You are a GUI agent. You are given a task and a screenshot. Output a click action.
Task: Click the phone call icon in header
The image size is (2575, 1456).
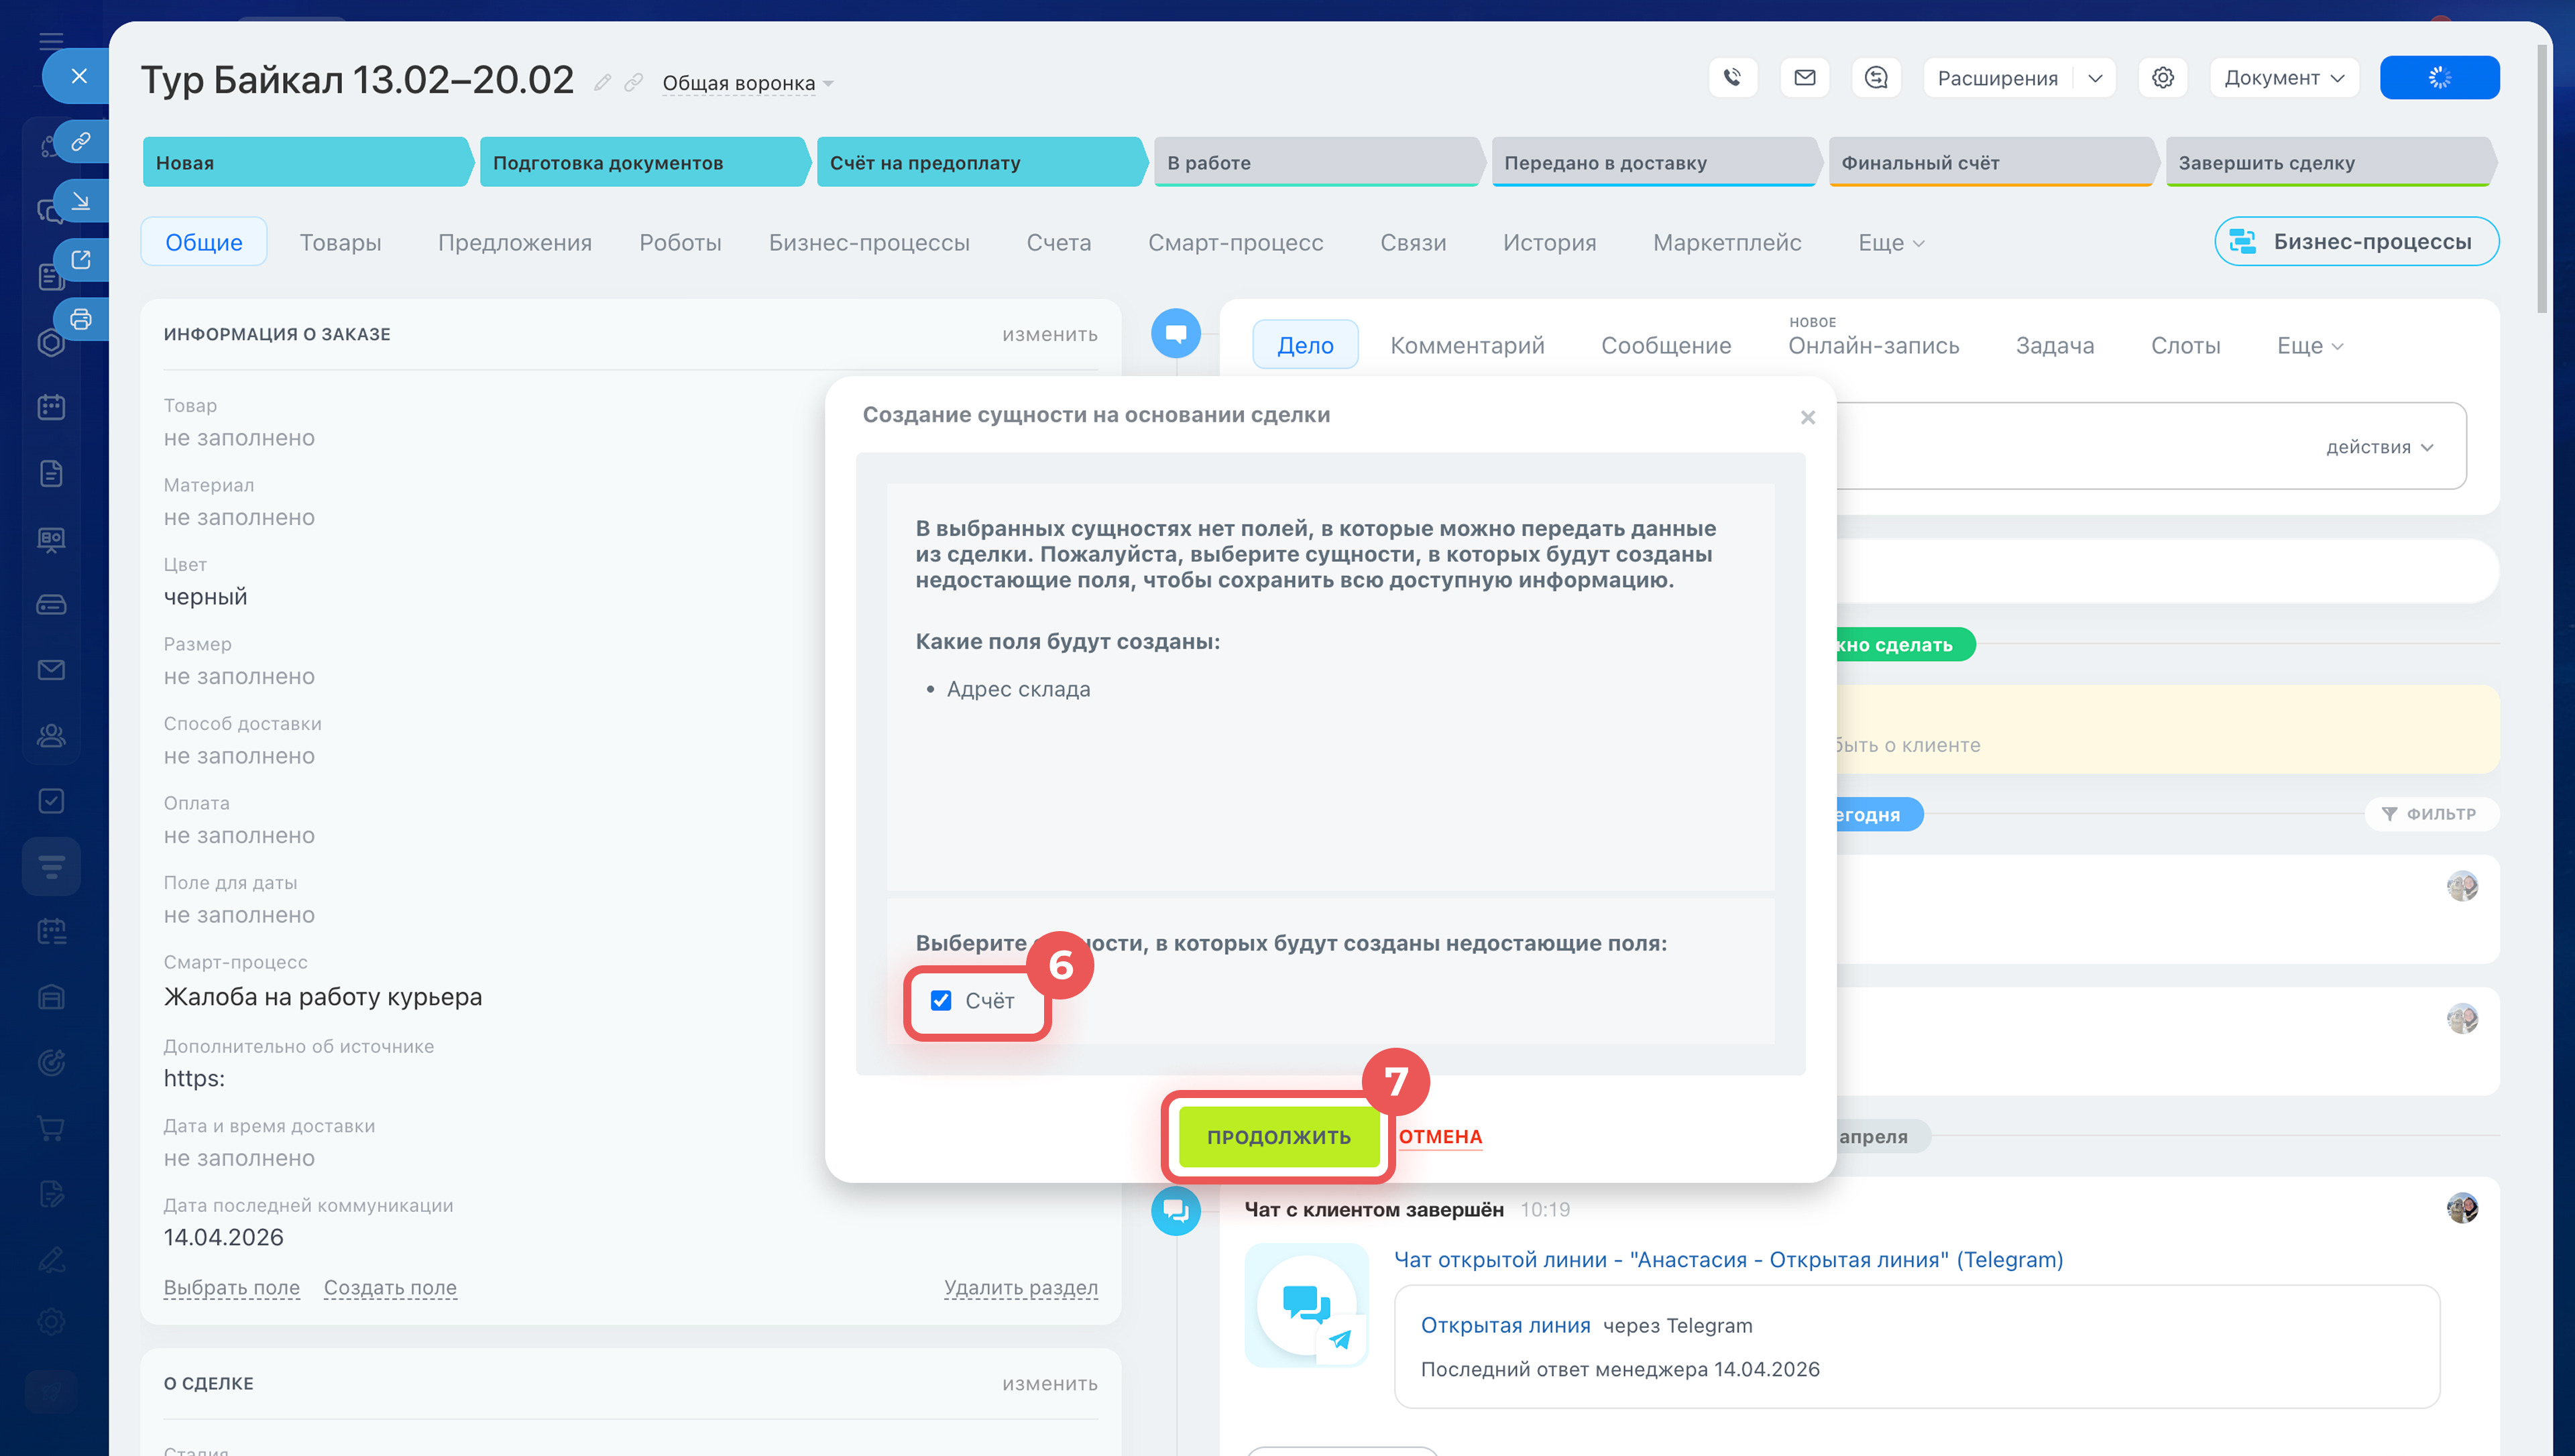click(x=1732, y=78)
